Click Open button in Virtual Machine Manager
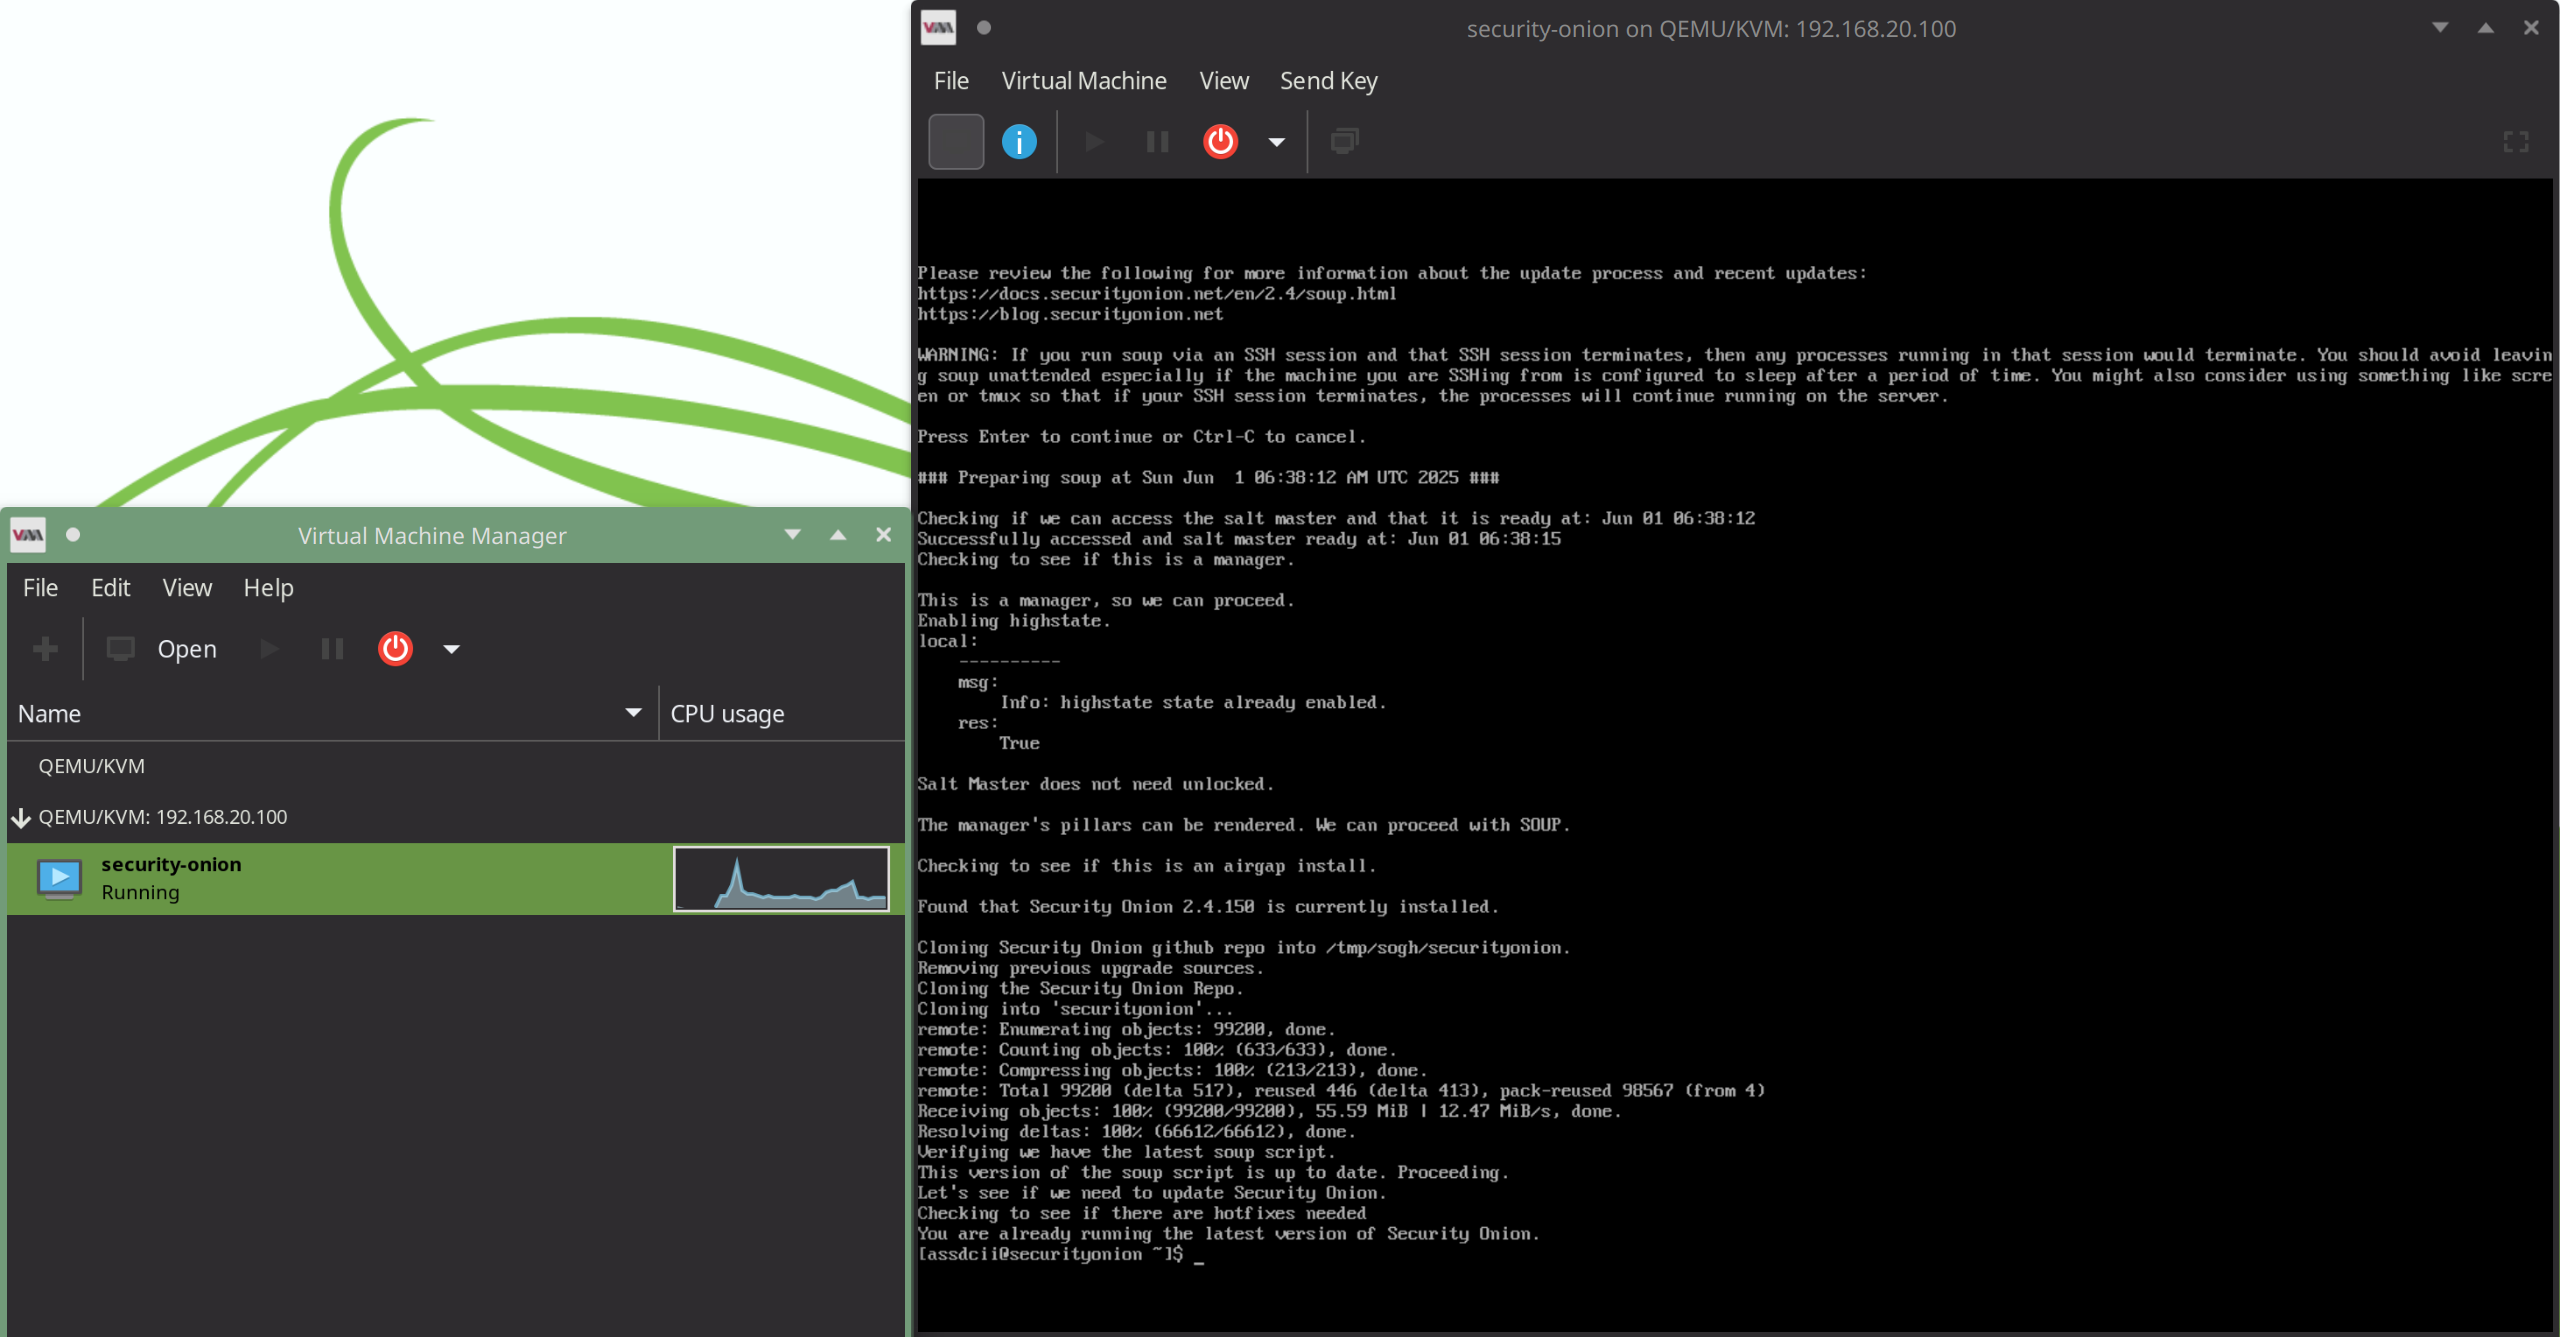Screen dimensions: 2560x1337 [x=163, y=649]
